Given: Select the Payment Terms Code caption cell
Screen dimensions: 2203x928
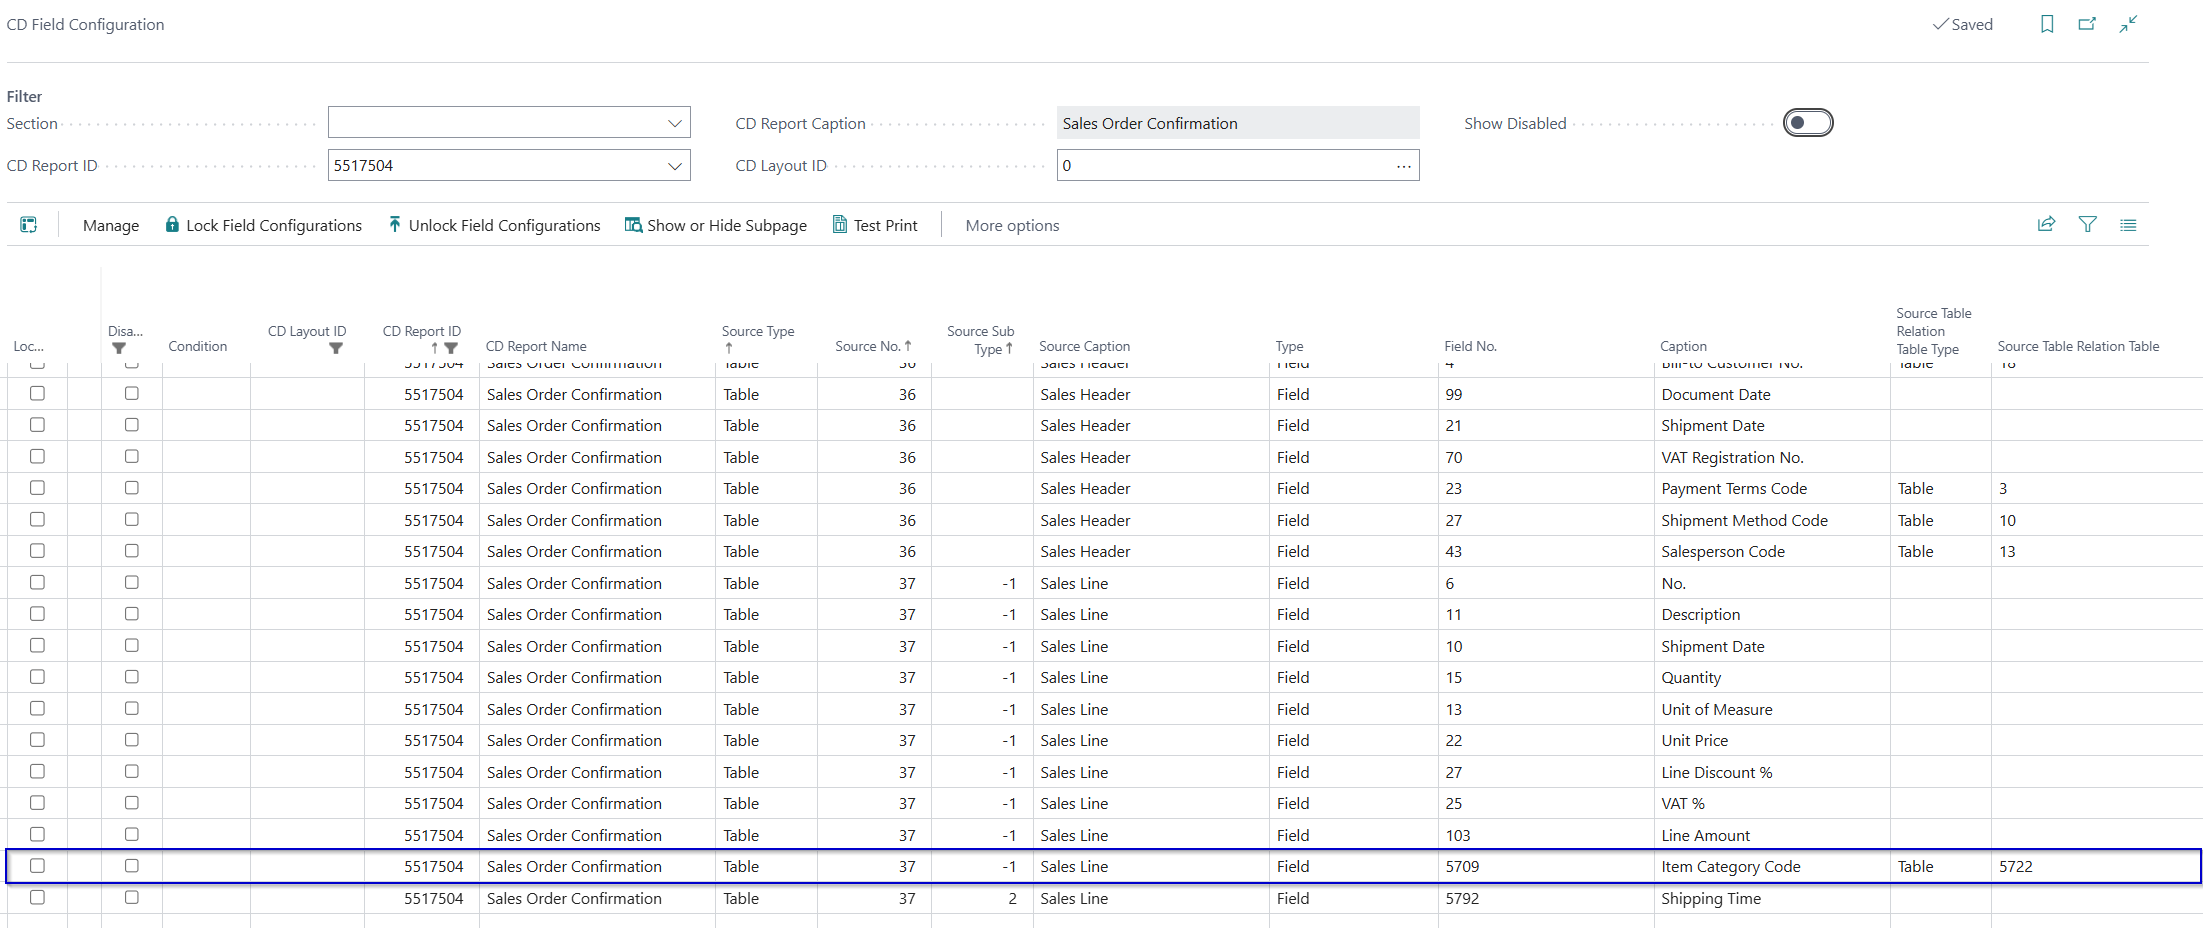Looking at the screenshot, I should [1771, 488].
